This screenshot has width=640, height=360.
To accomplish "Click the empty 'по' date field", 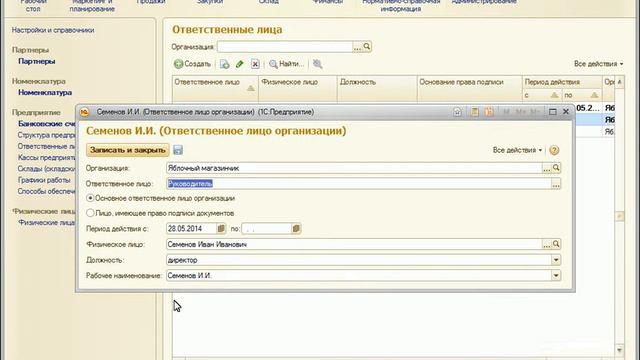I will pyautogui.click(x=266, y=229).
